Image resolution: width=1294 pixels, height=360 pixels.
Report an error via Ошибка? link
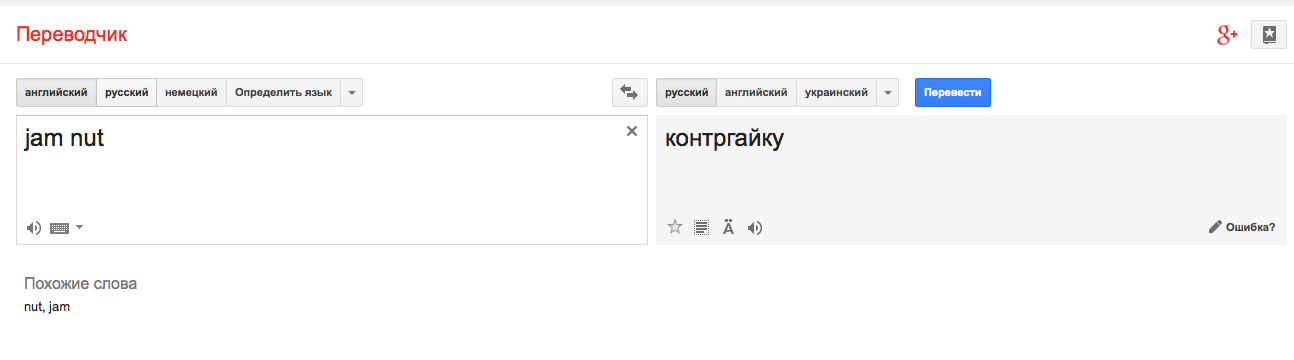coord(1242,227)
